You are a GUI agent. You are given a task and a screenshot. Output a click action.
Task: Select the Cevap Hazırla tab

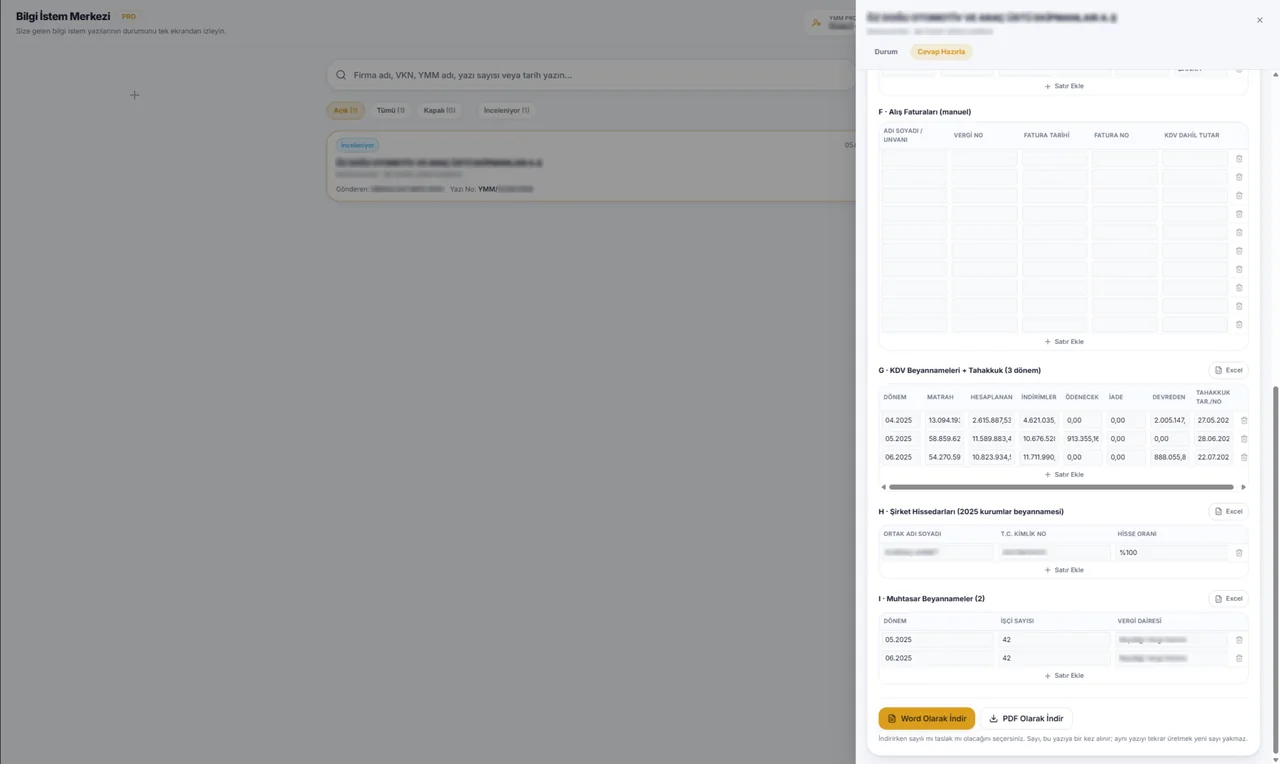point(941,52)
